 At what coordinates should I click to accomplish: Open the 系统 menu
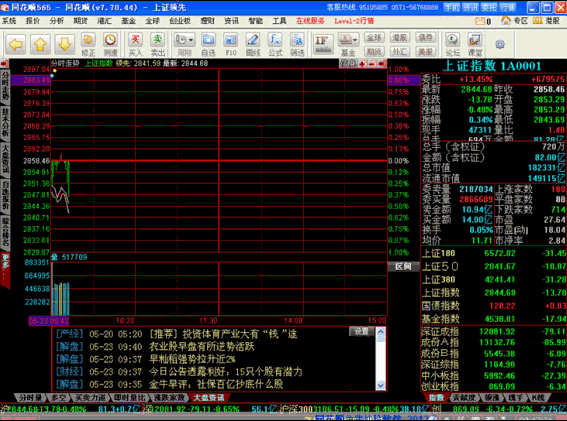pyautogui.click(x=9, y=21)
